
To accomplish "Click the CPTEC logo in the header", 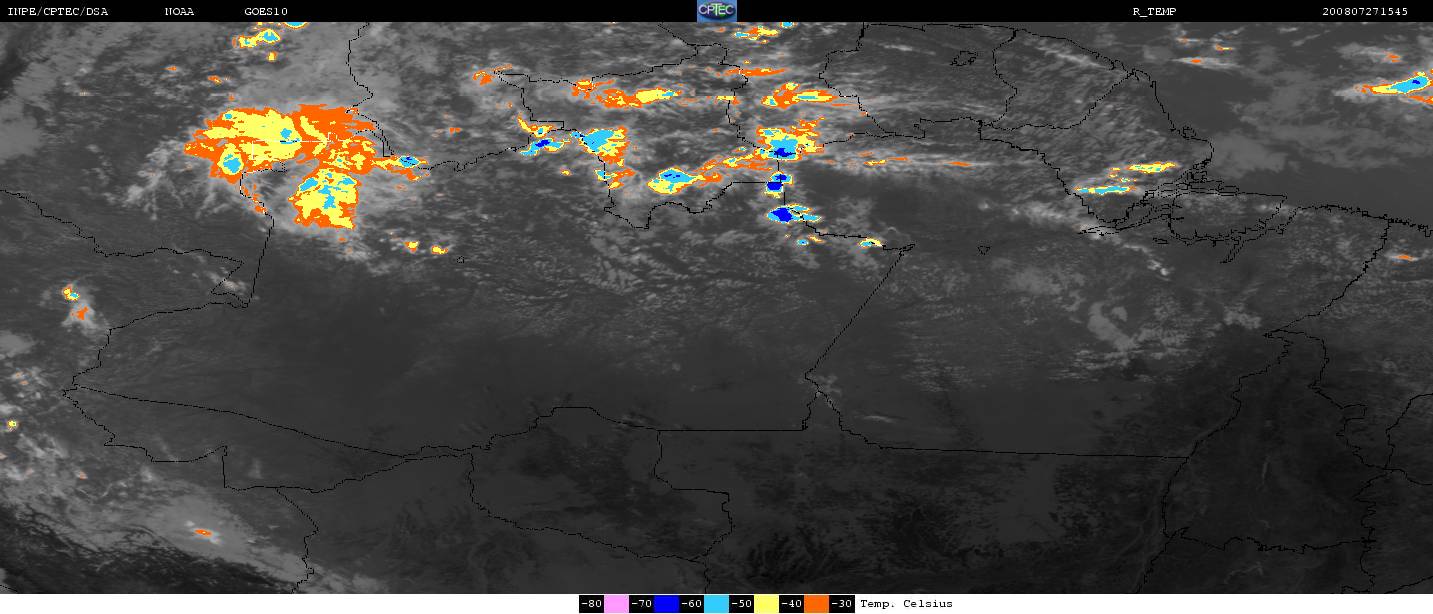I will pos(716,11).
